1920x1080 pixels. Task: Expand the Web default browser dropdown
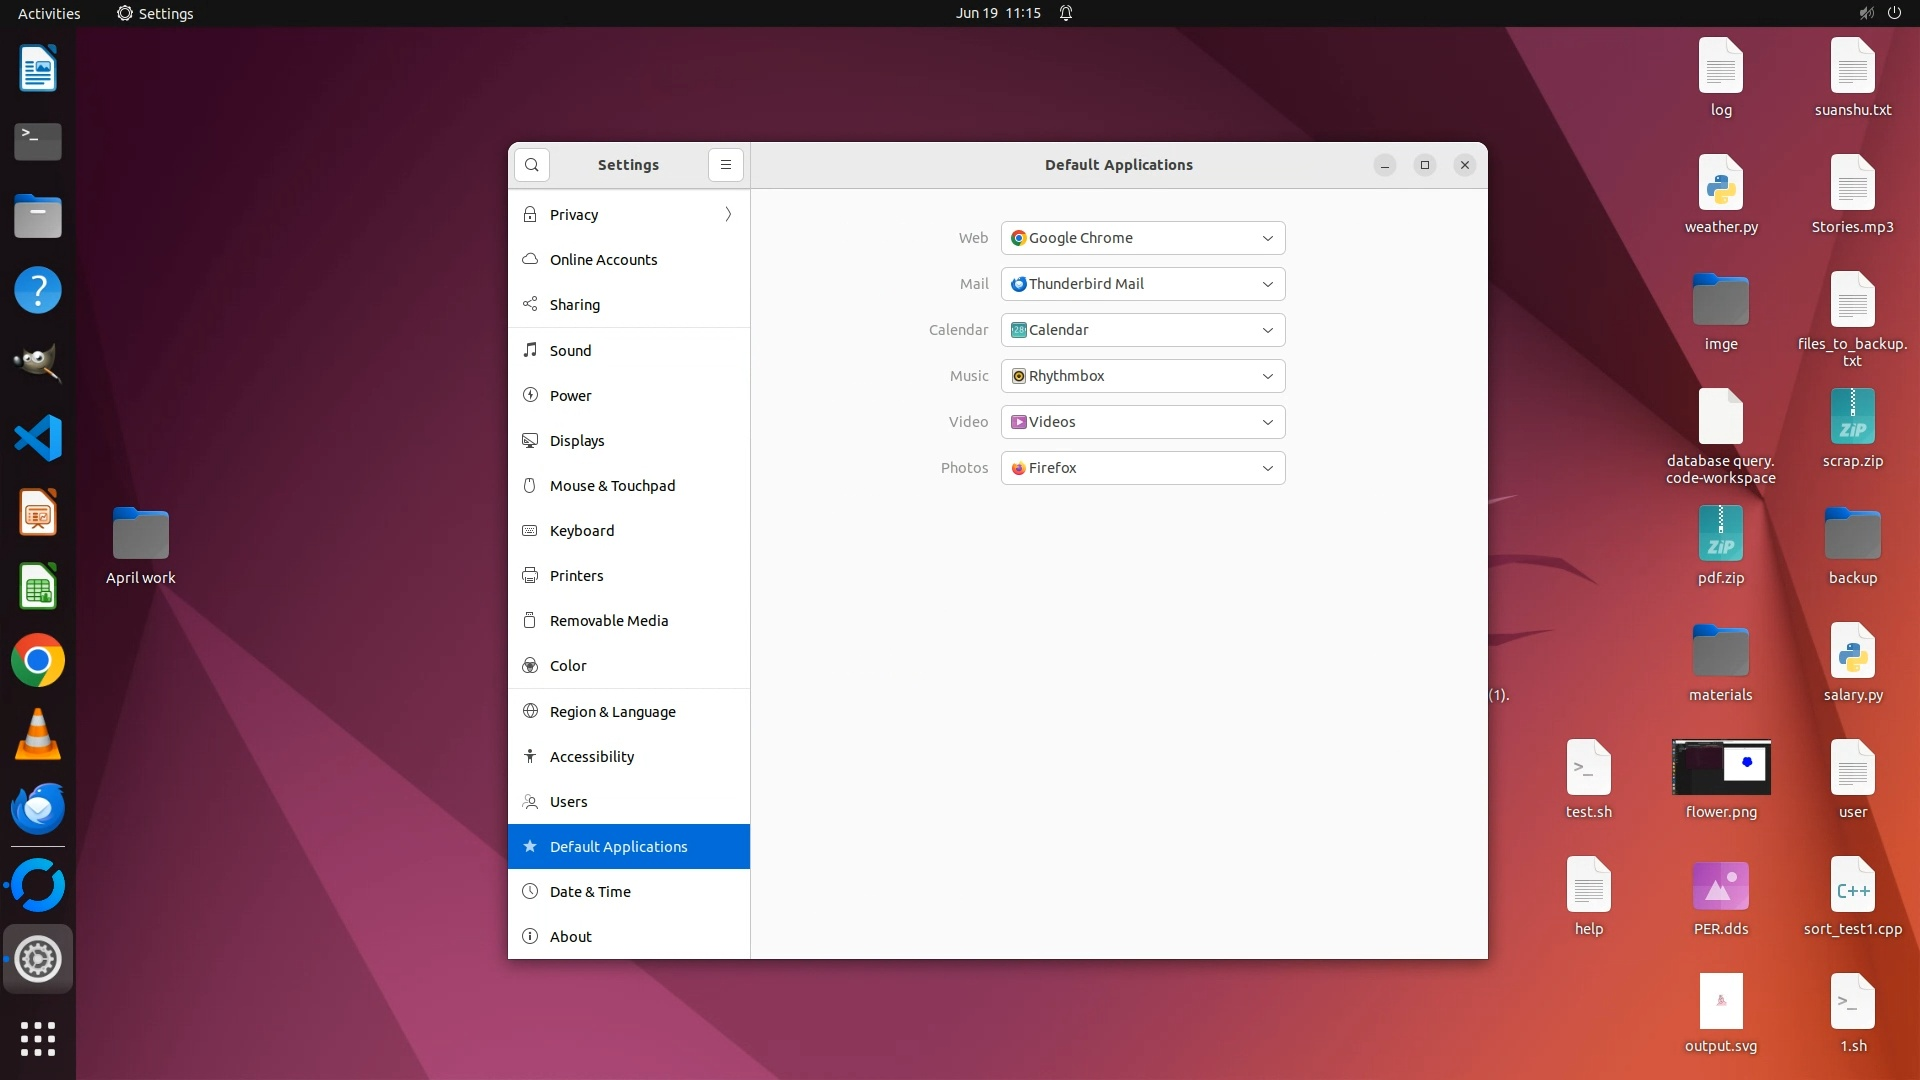click(x=1143, y=238)
